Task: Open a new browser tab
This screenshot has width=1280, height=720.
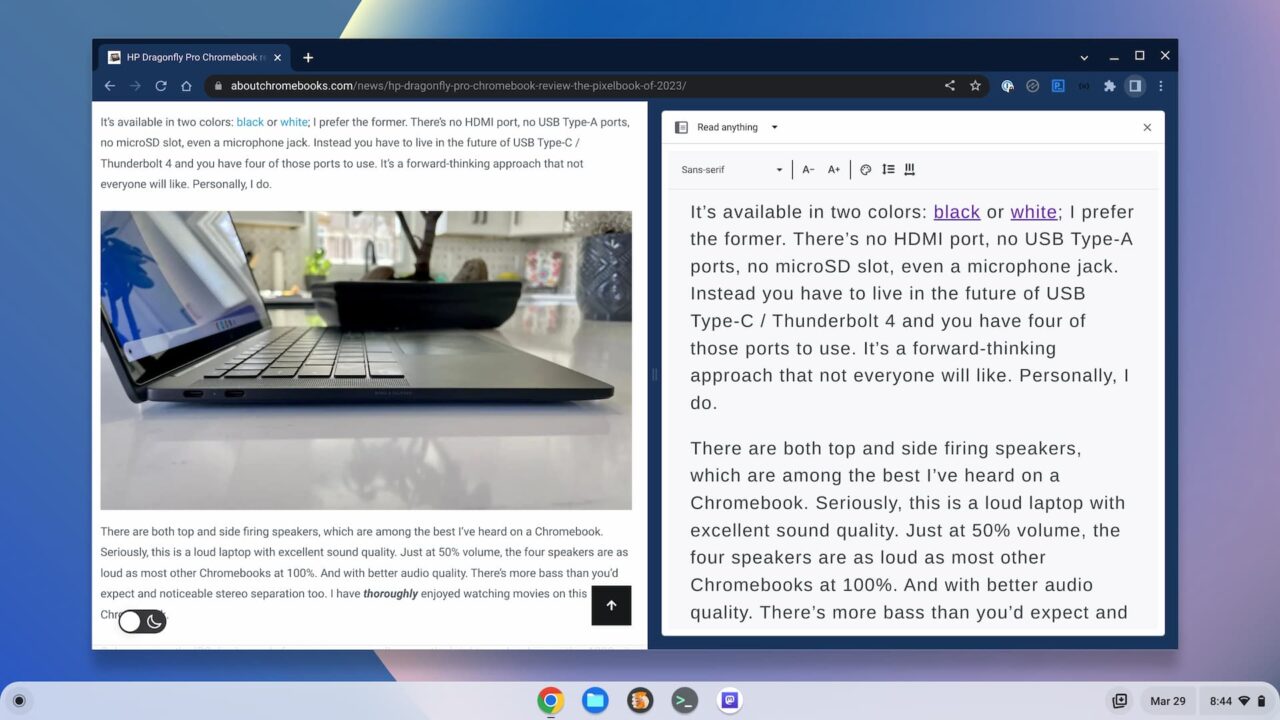Action: pos(308,57)
